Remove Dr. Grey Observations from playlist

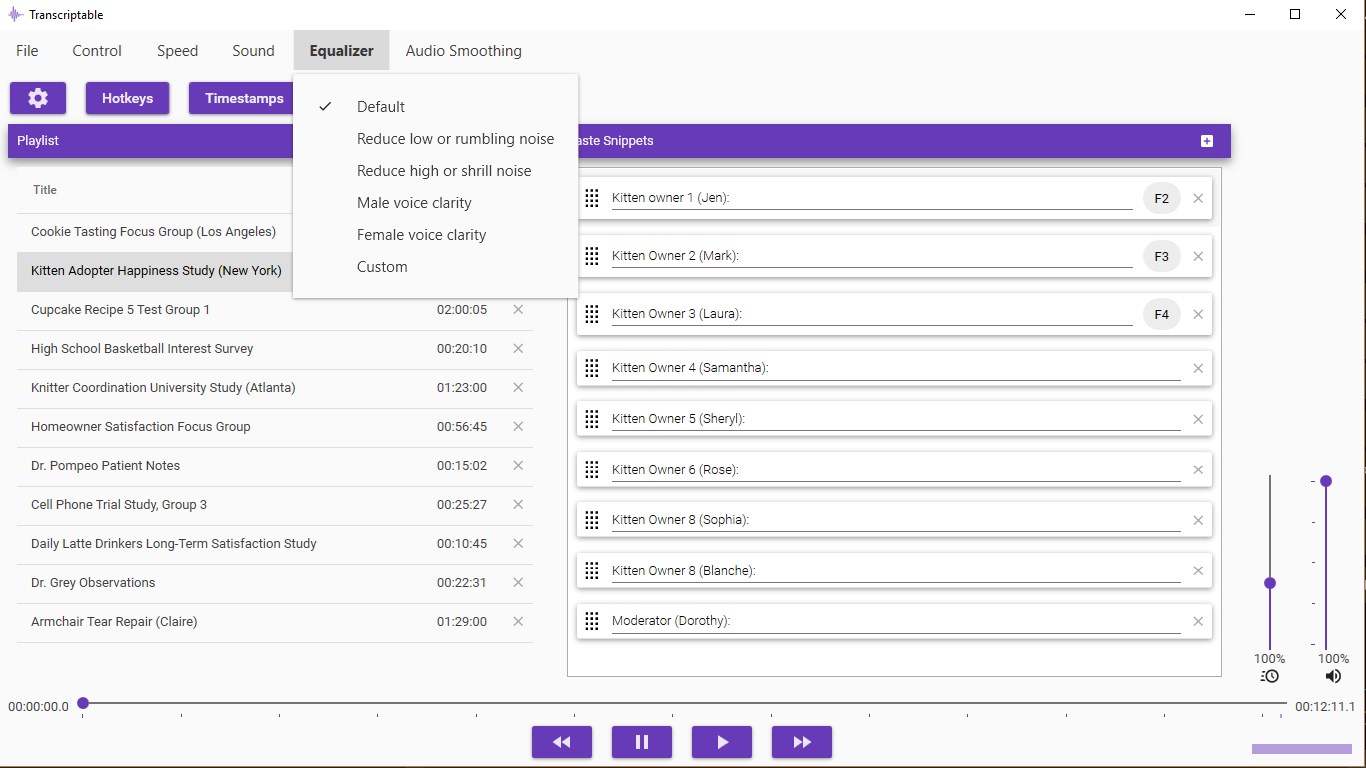(x=518, y=583)
